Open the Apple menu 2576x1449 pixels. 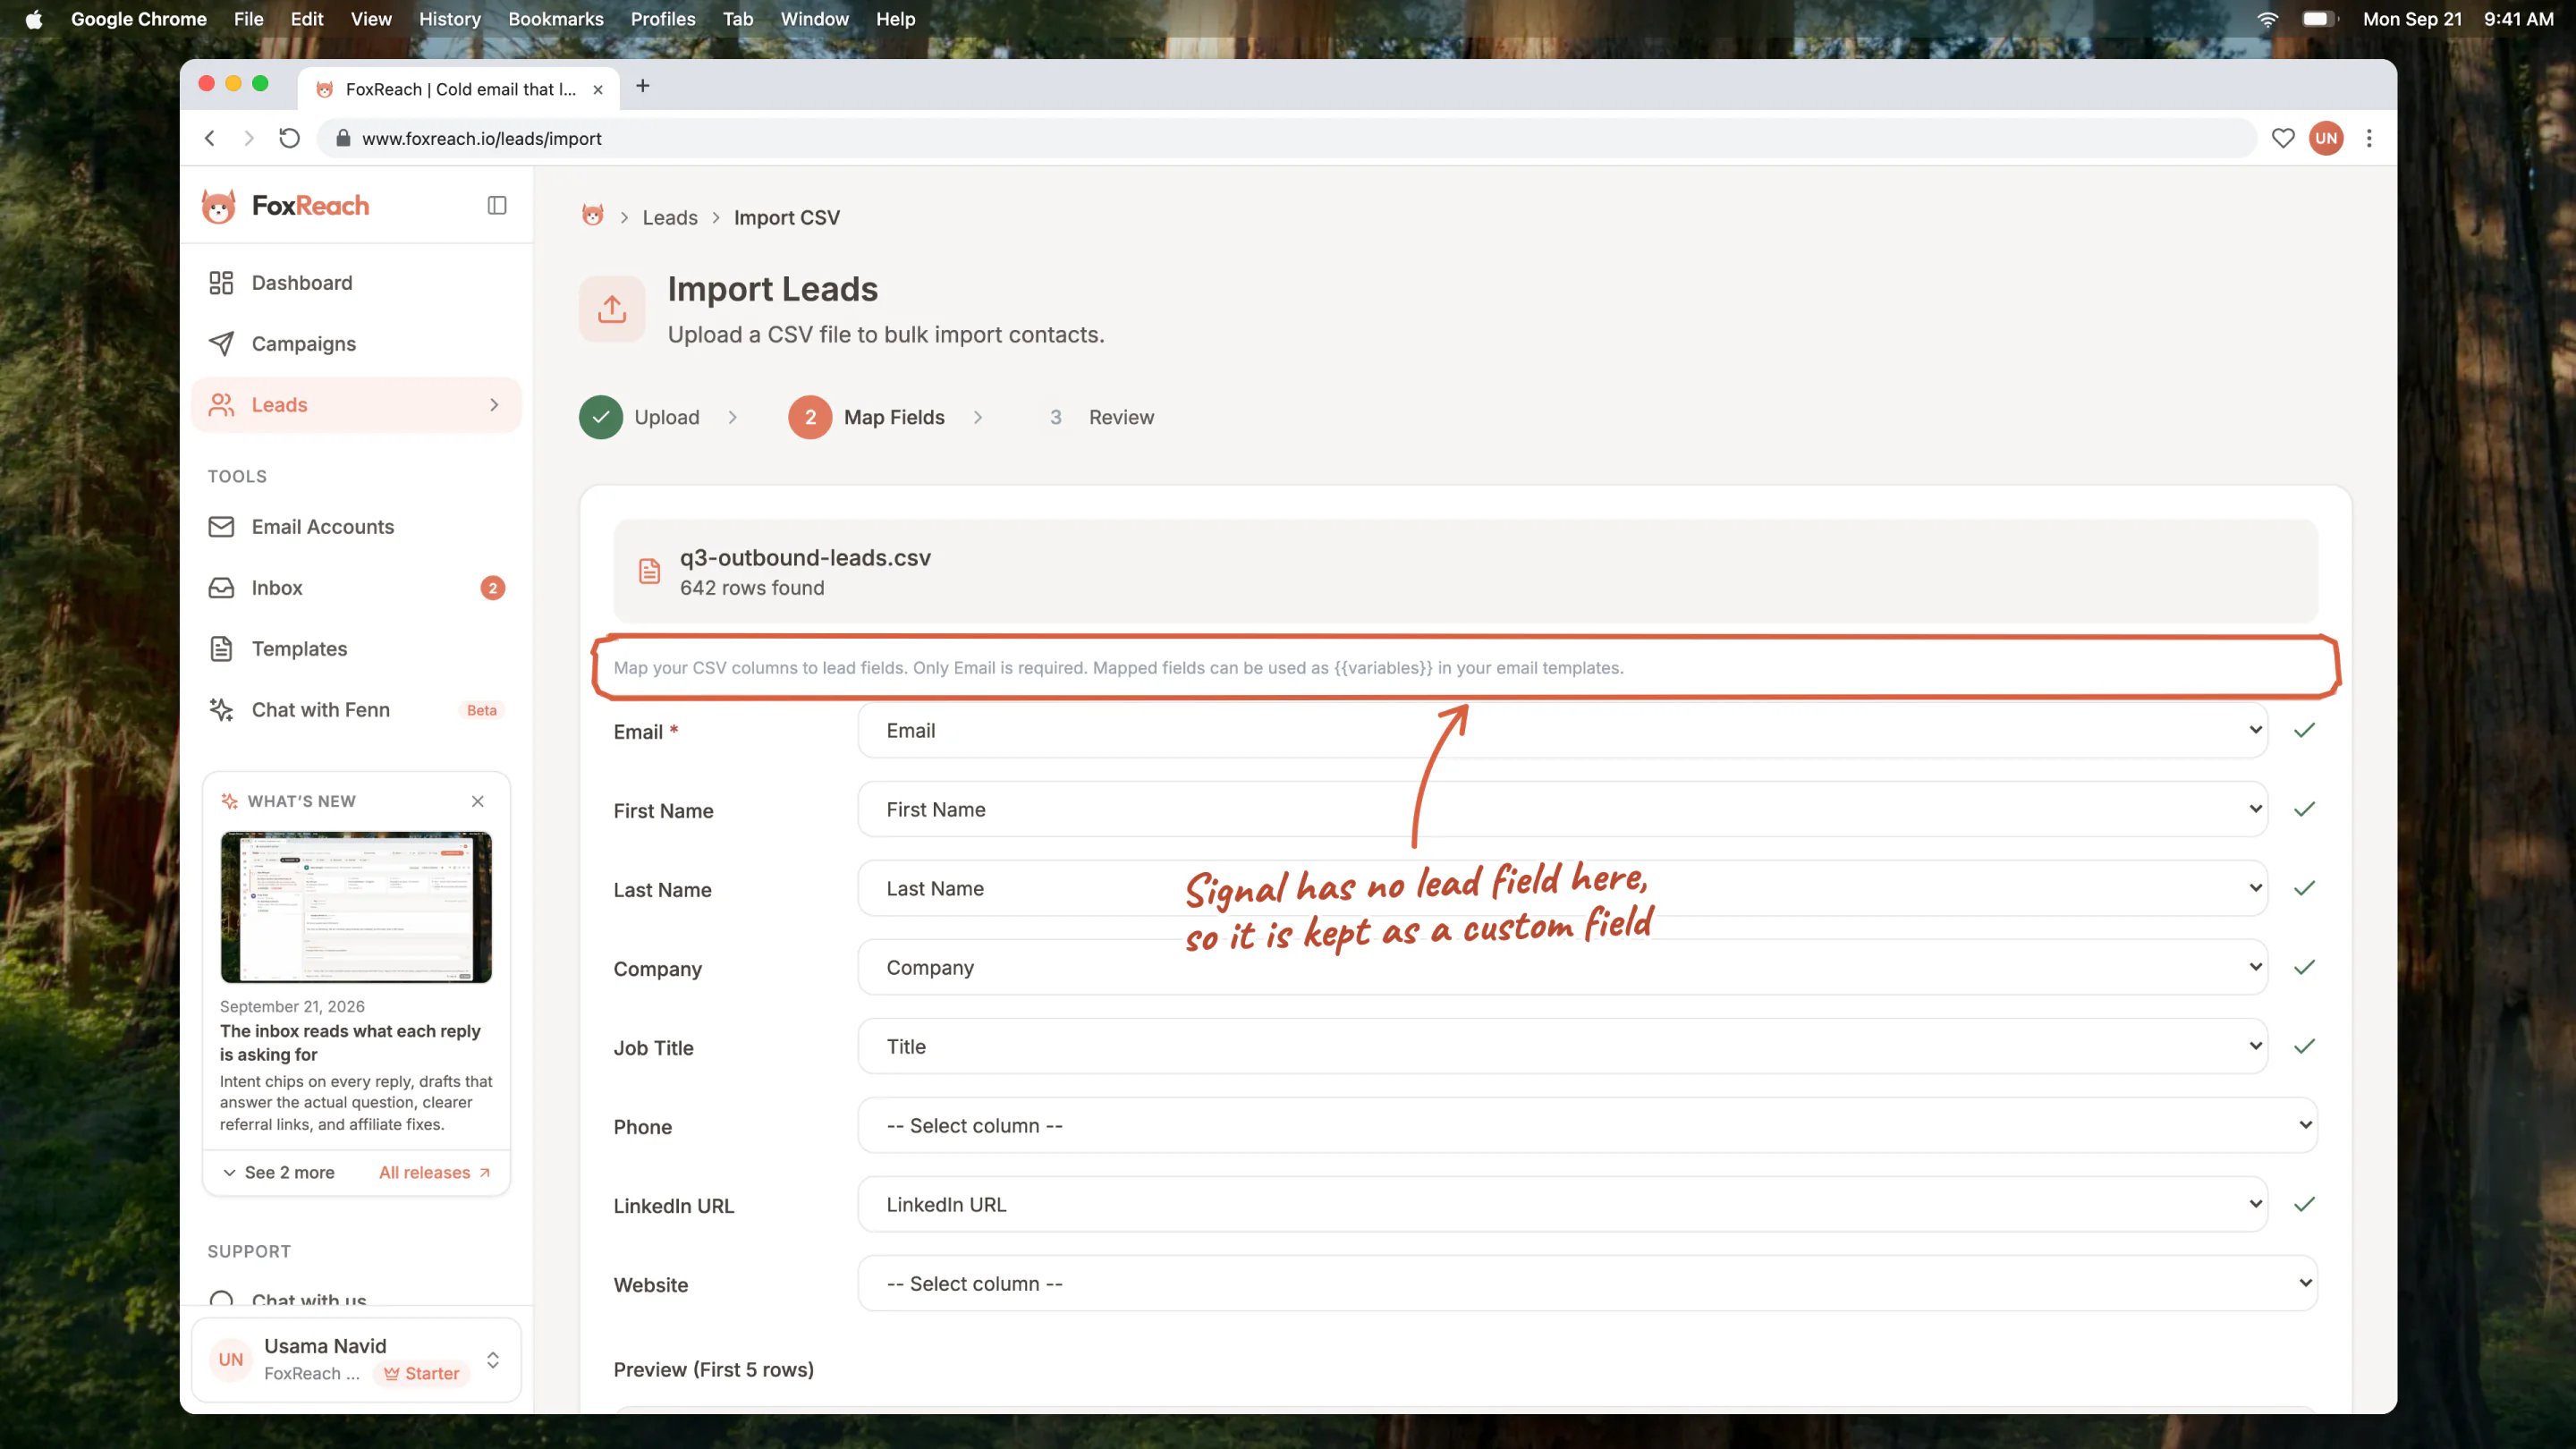[34, 19]
